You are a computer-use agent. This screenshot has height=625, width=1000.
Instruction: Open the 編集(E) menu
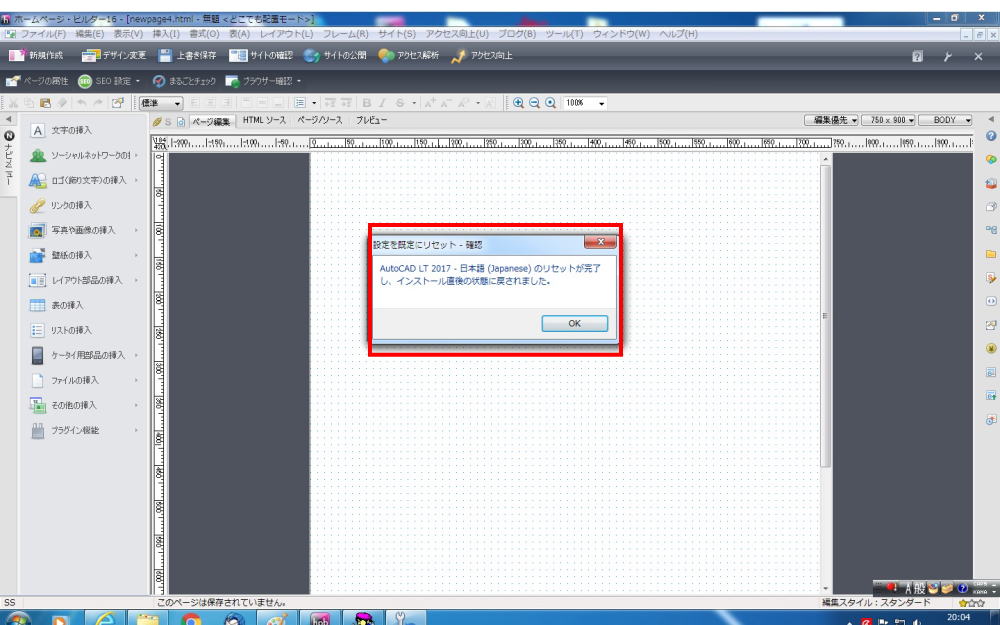click(89, 34)
